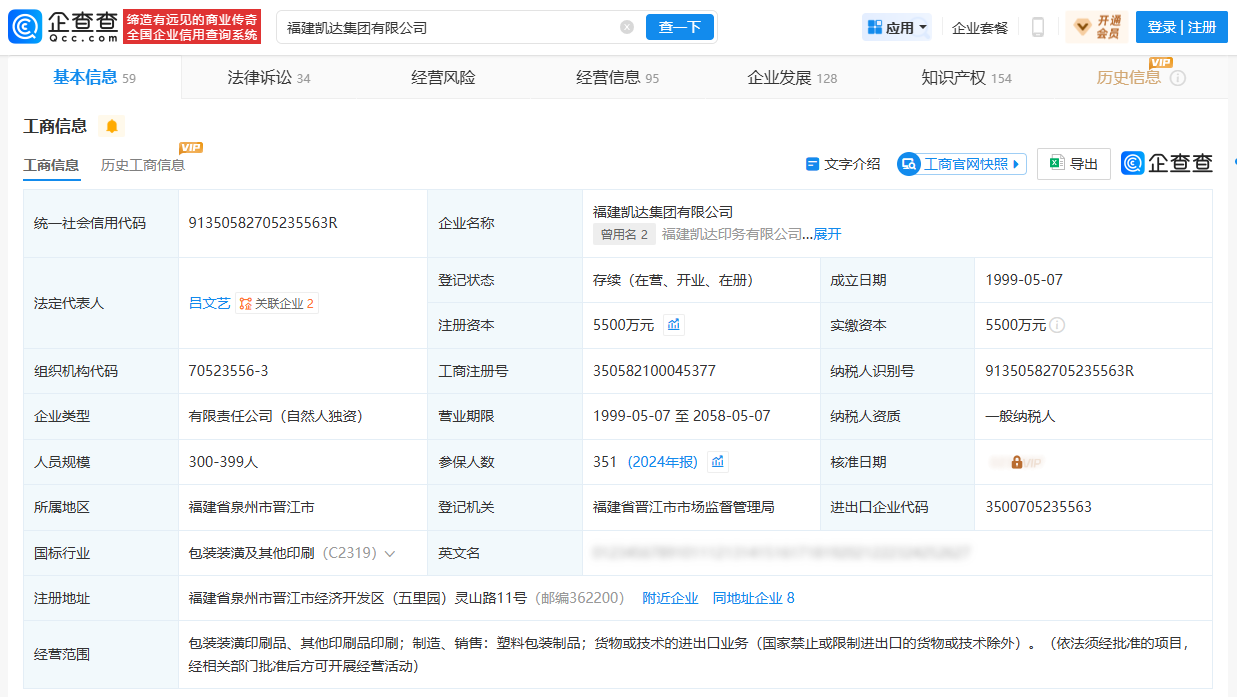
Task: Click info icon beside 历史信息 tab
Action: pos(1178,78)
